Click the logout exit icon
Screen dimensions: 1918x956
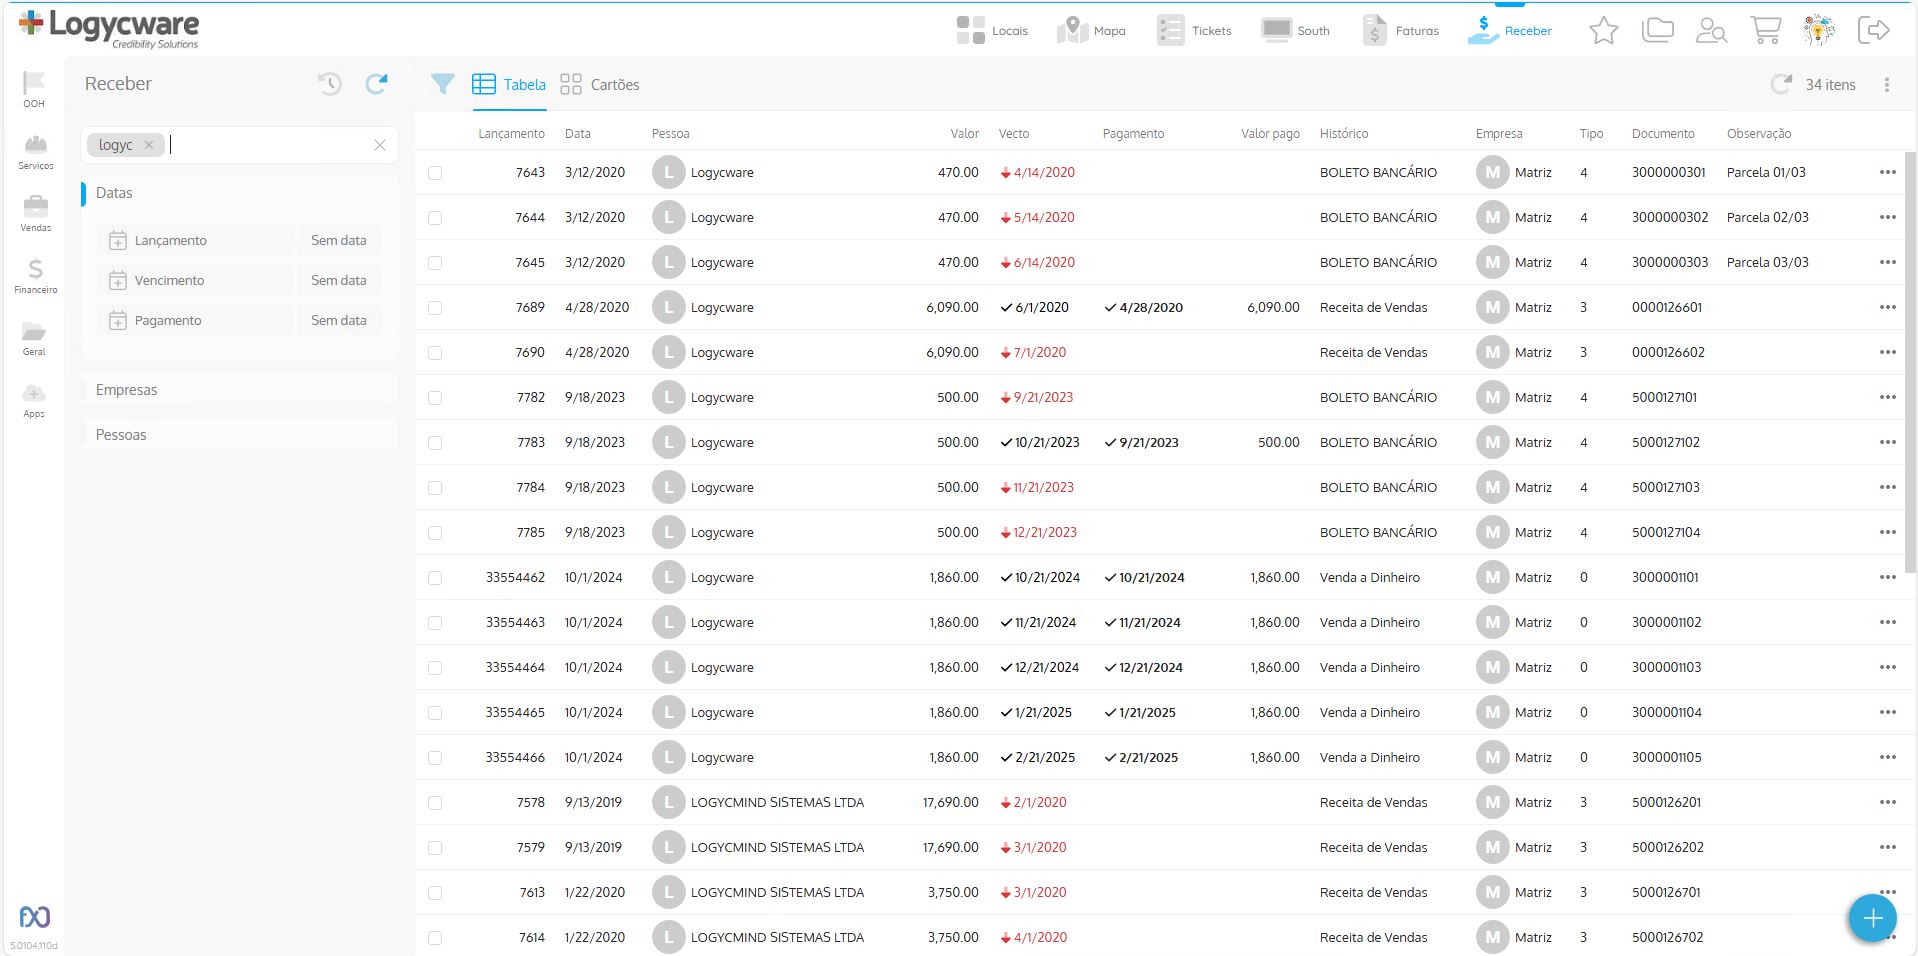click(1873, 31)
